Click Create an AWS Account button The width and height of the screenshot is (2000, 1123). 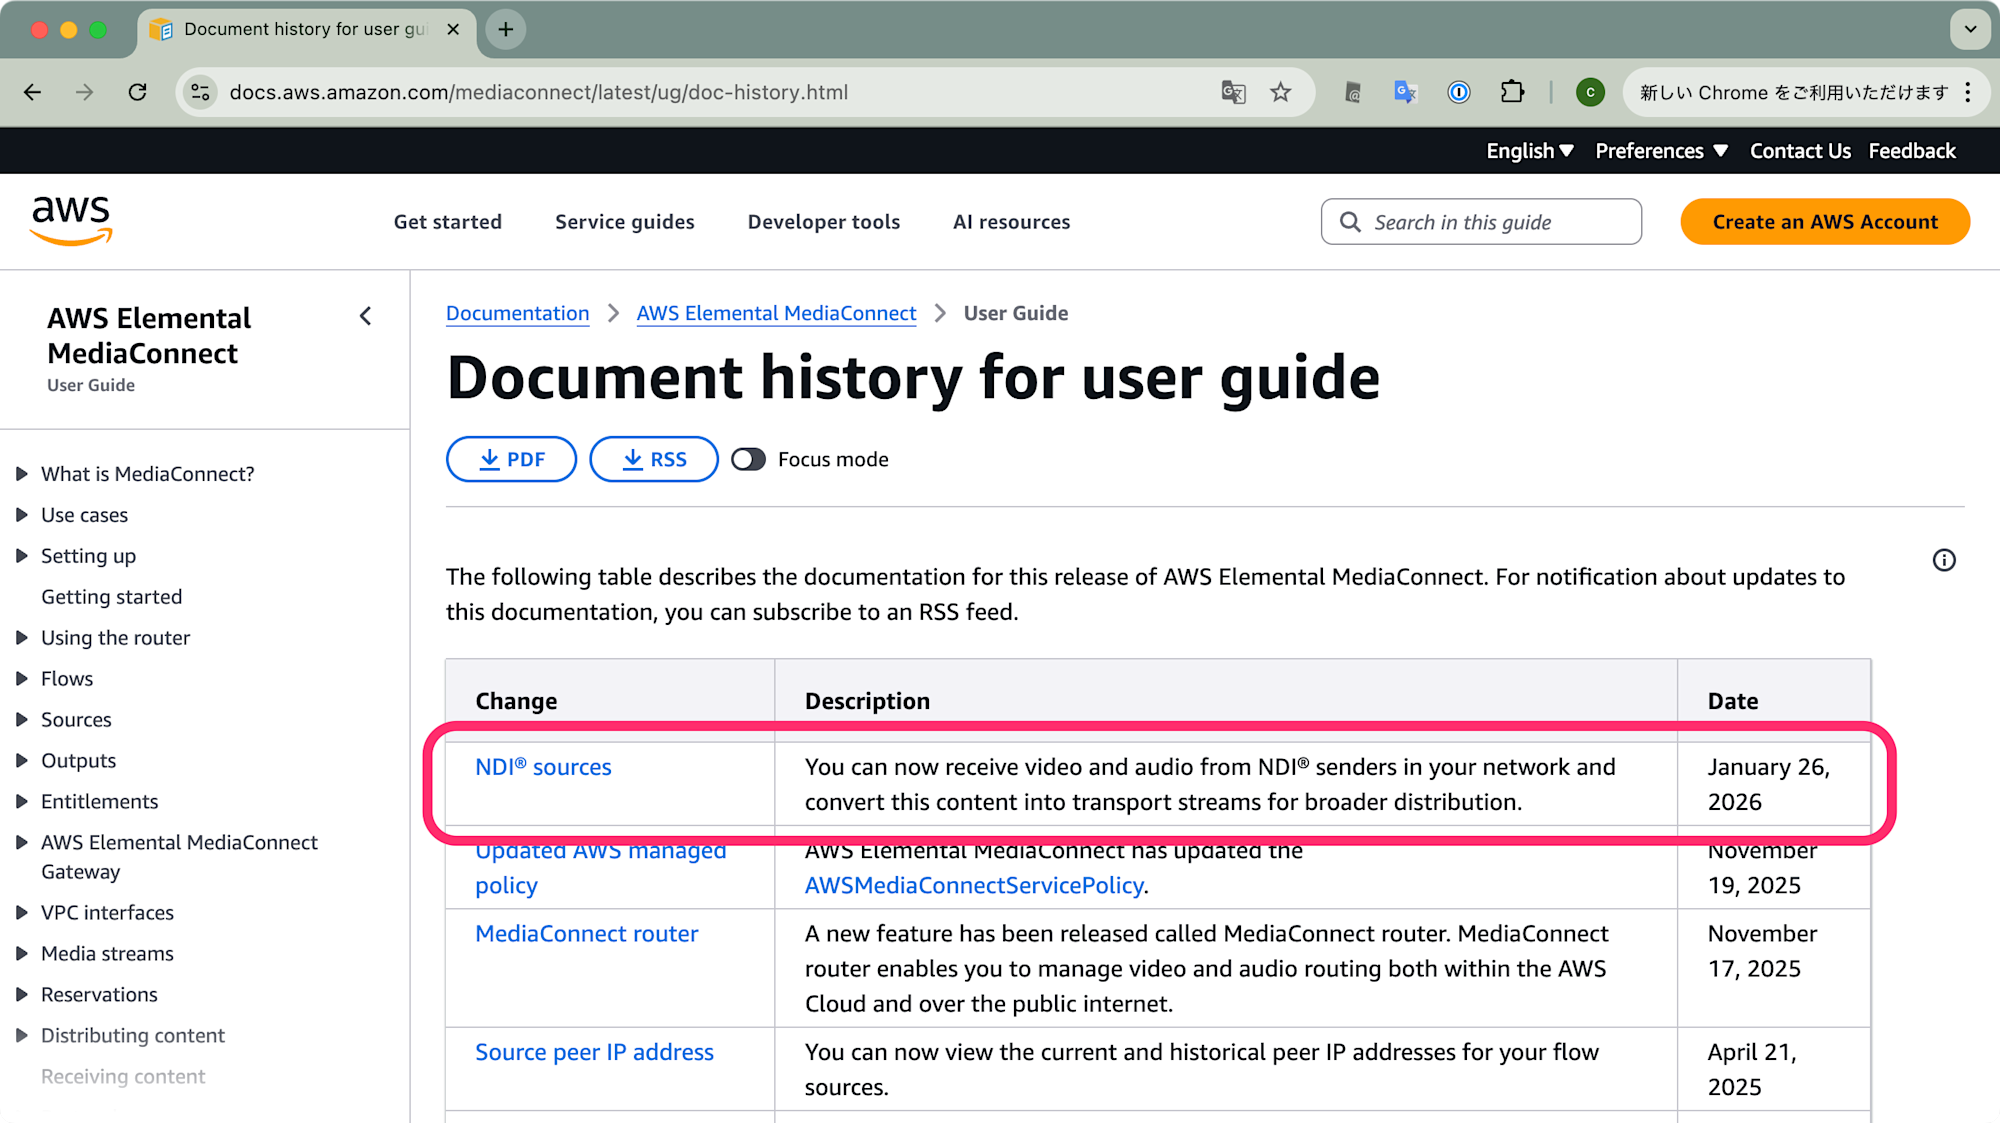(x=1824, y=222)
